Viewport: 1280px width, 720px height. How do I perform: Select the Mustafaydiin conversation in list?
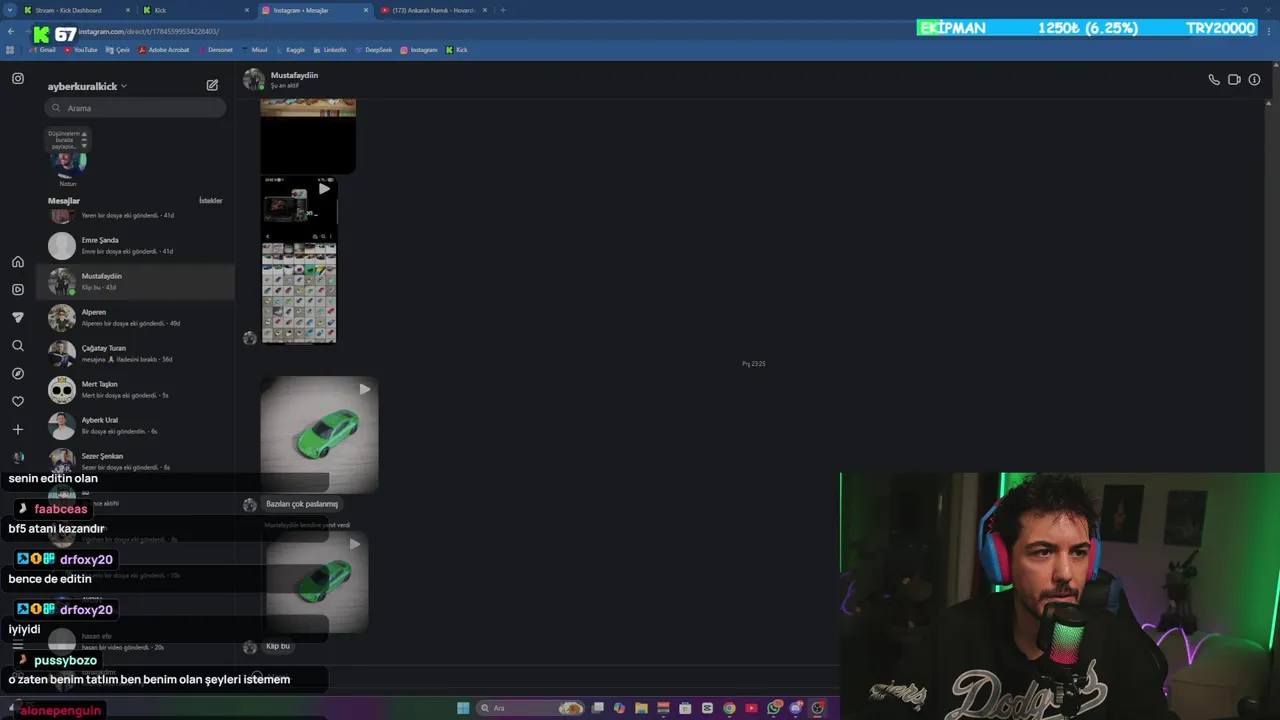[136, 281]
